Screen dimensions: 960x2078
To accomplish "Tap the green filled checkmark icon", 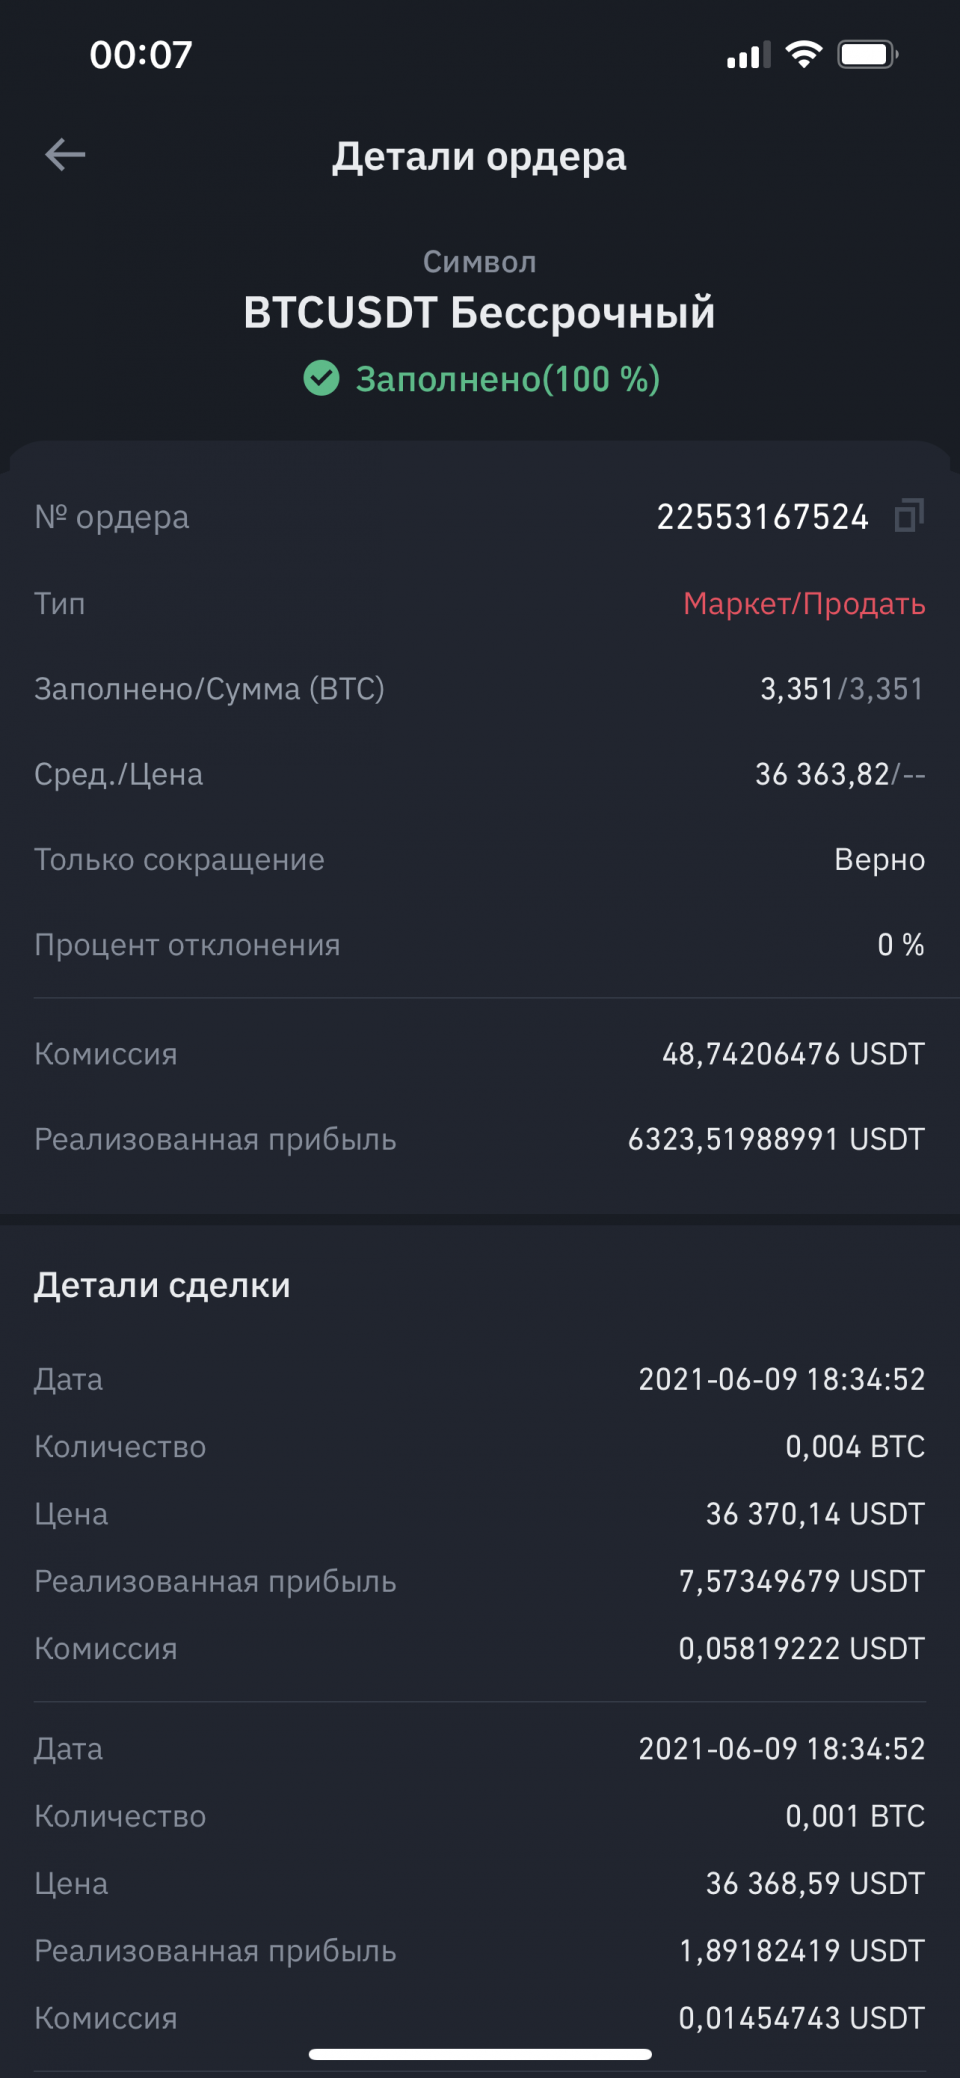I will 322,379.
